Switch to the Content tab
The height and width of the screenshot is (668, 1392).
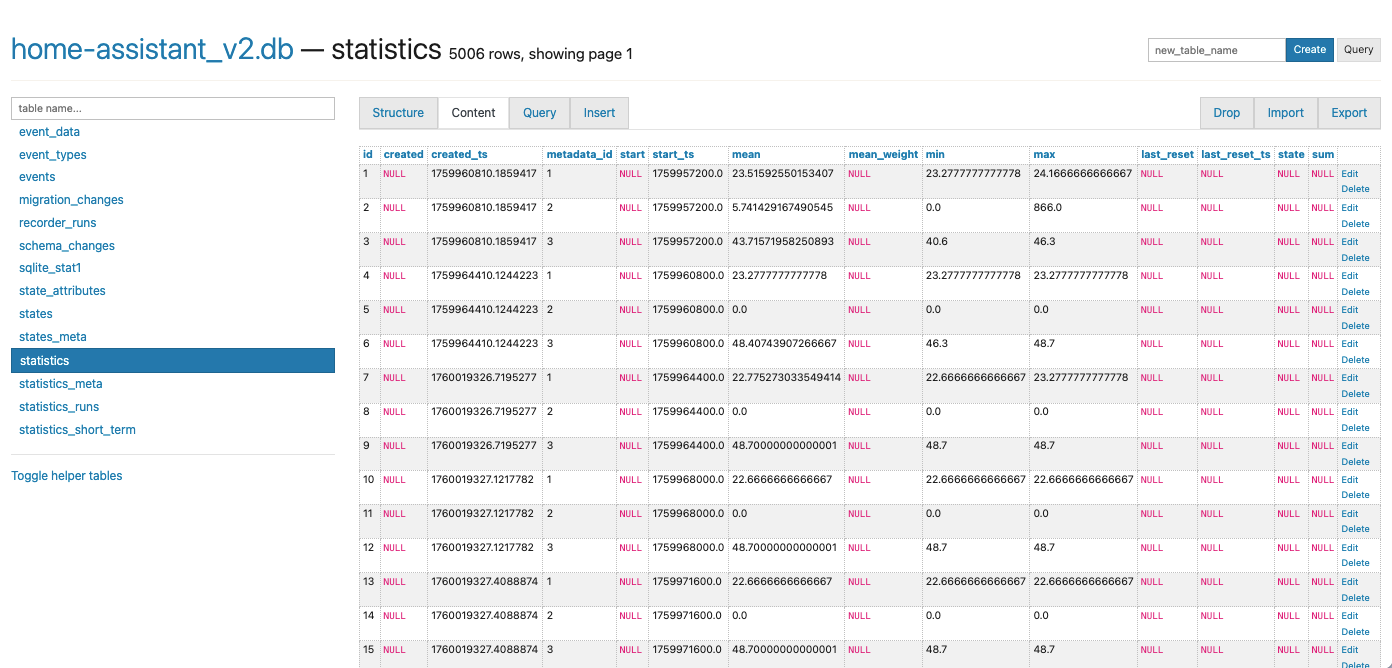[473, 113]
